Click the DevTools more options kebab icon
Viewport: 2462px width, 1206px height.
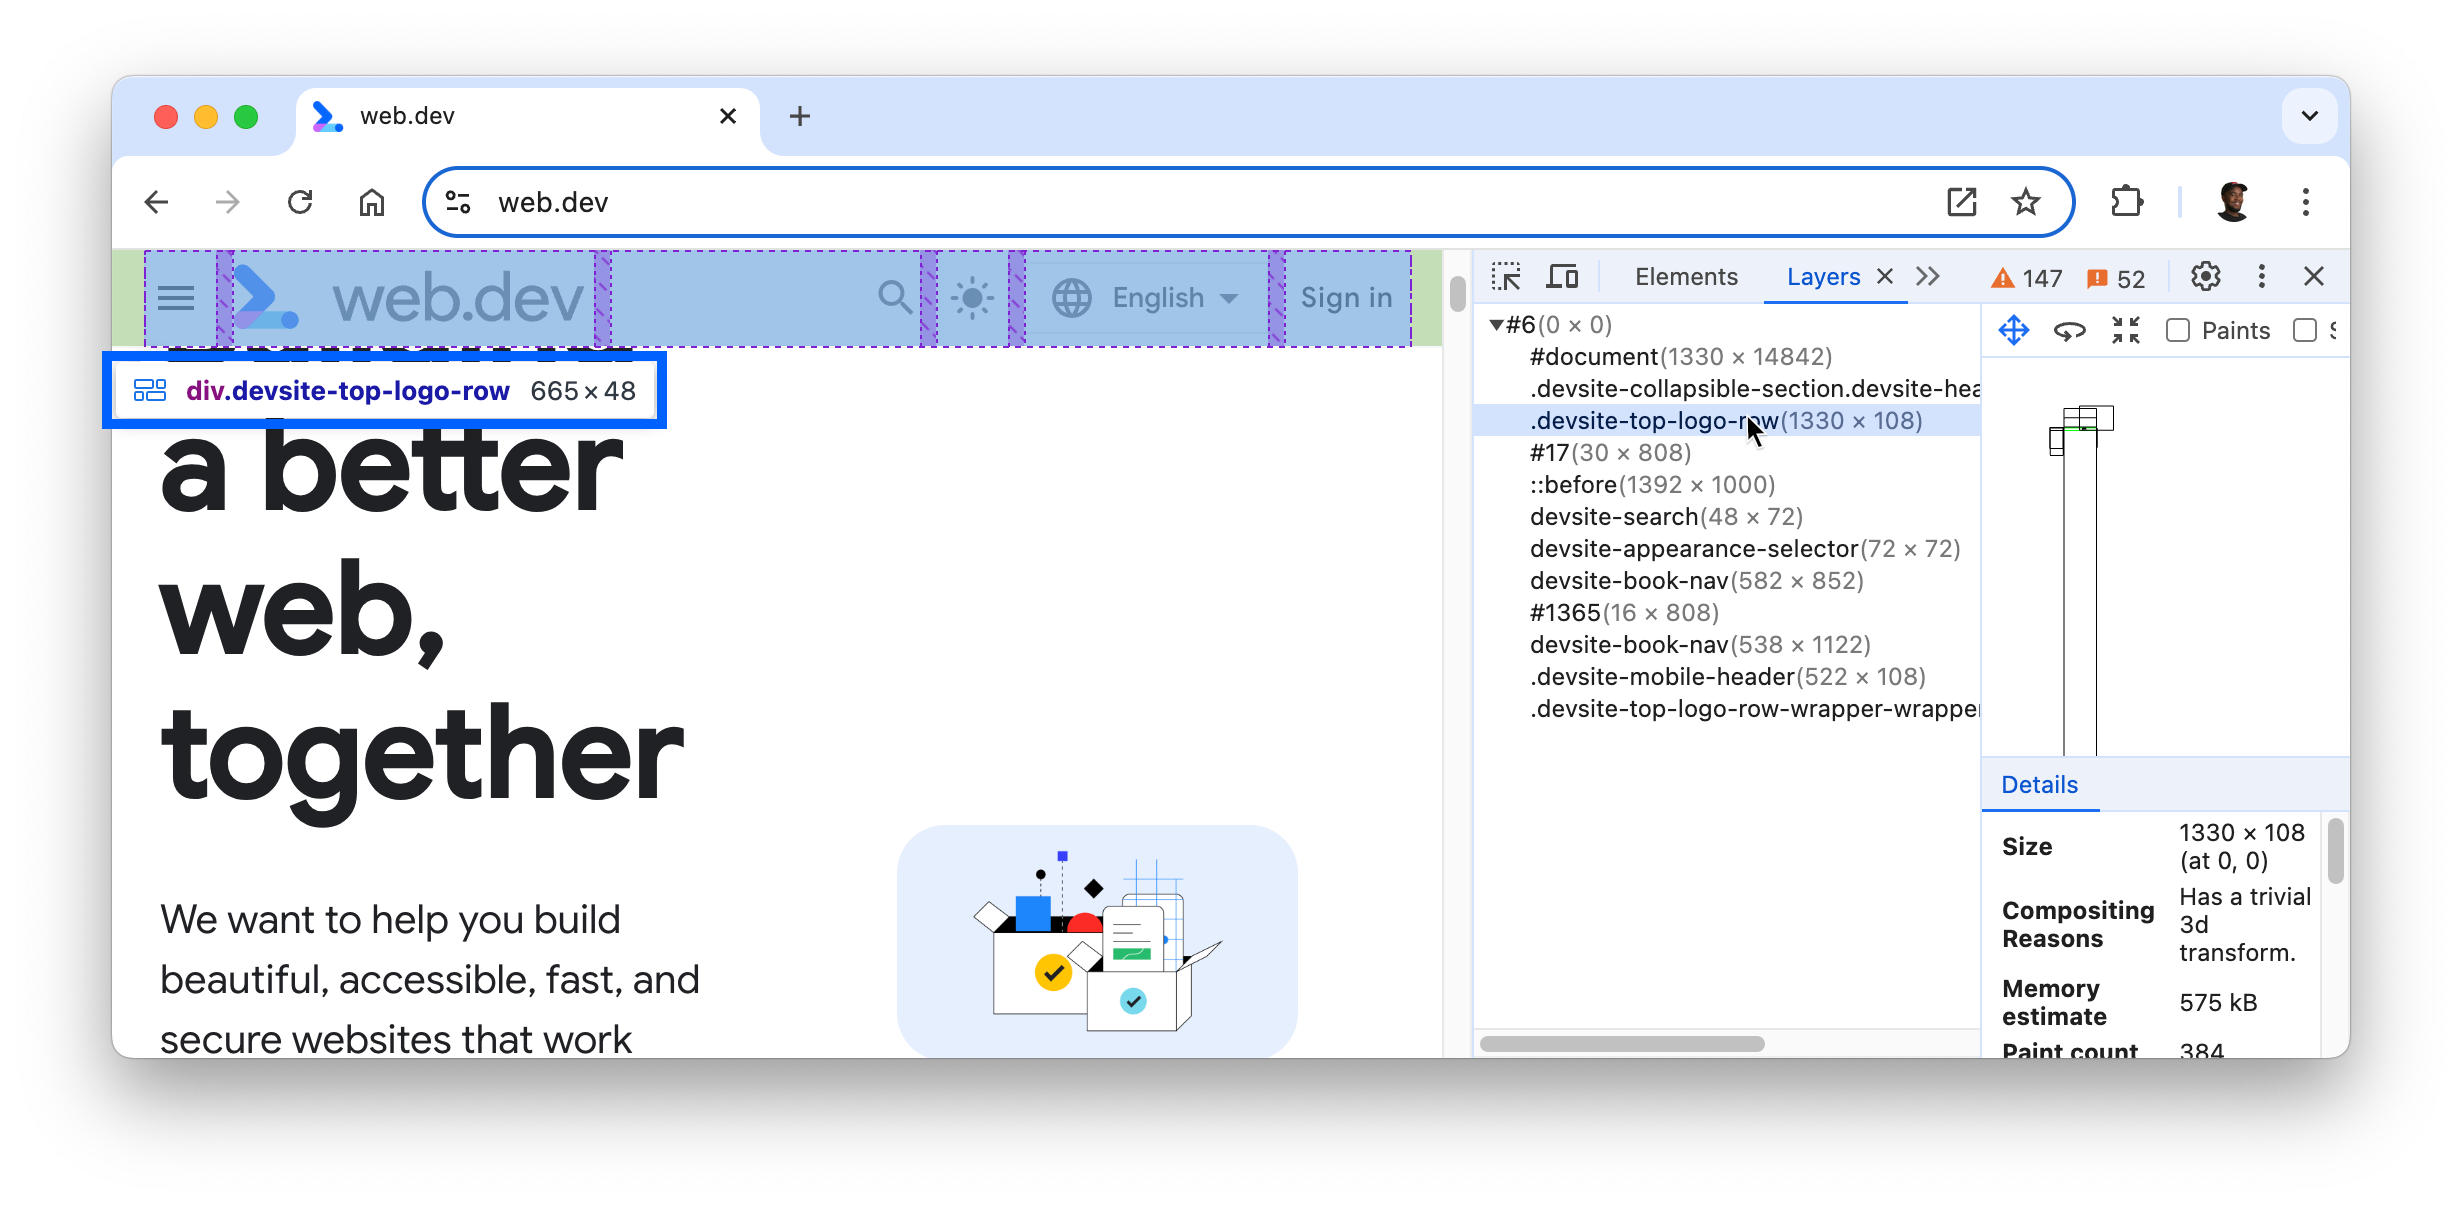pos(2261,276)
